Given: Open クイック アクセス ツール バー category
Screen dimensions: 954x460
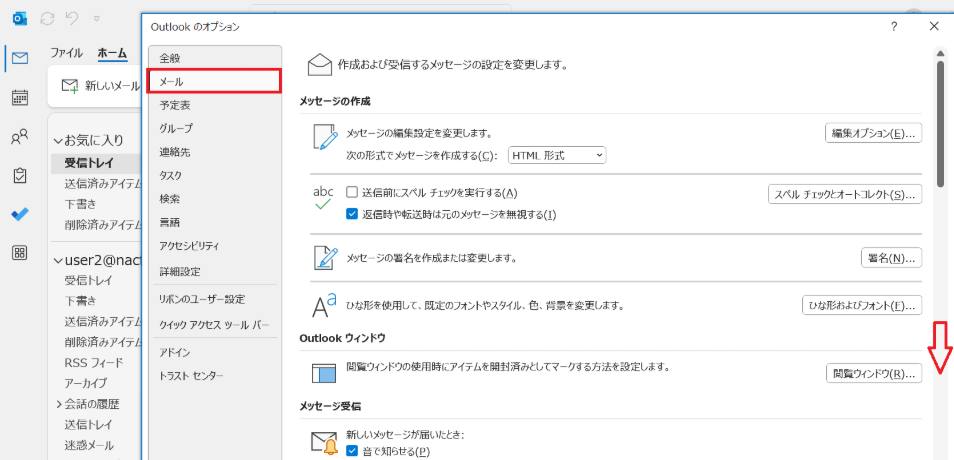Looking at the screenshot, I should click(214, 324).
